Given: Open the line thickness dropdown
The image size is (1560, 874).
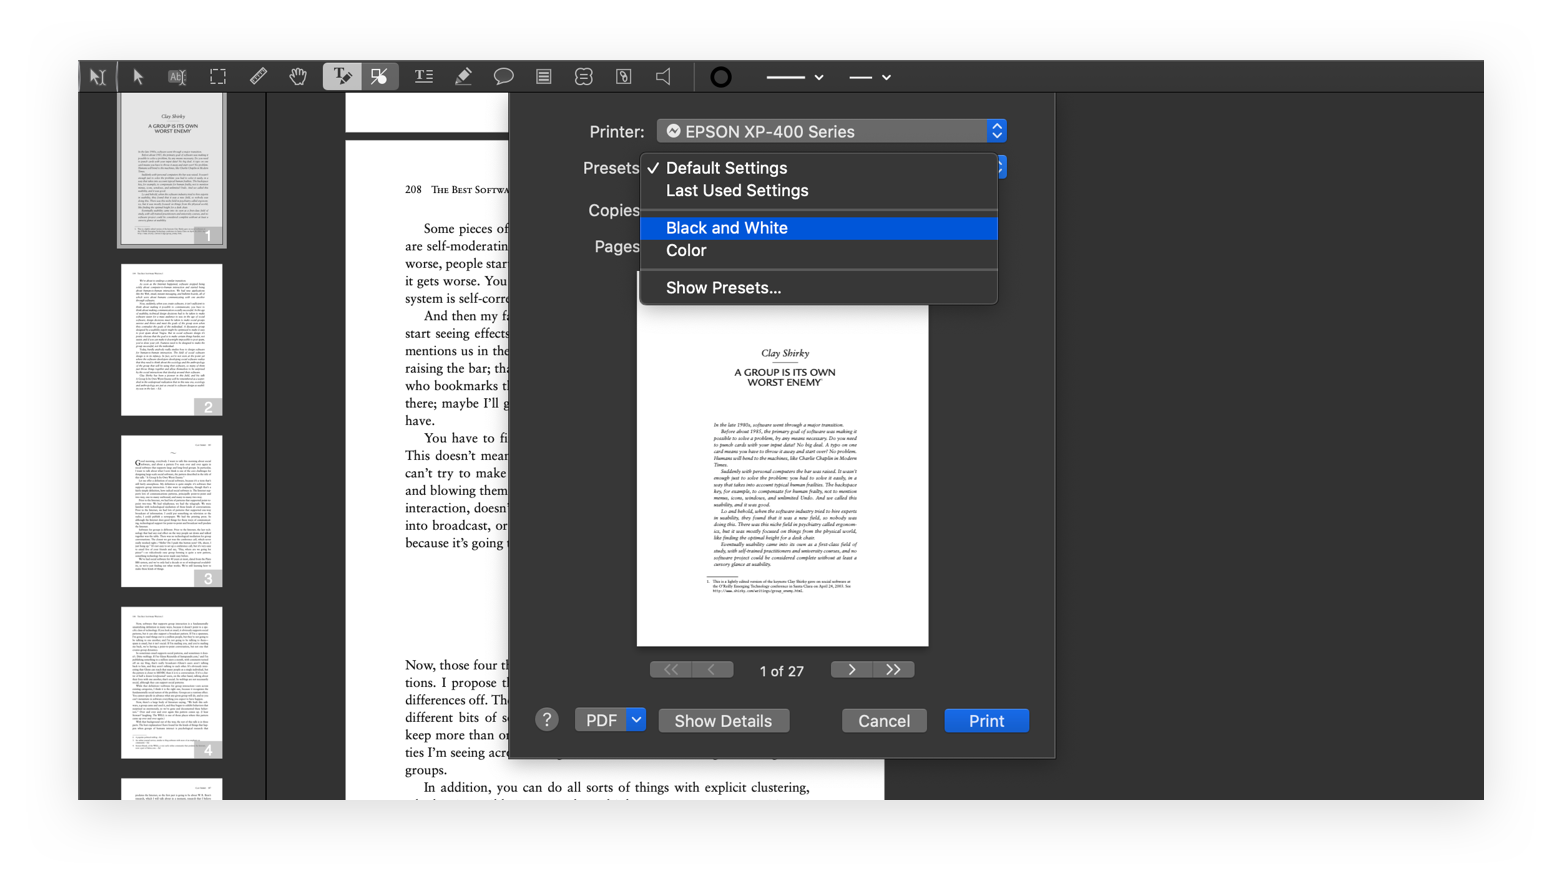Looking at the screenshot, I should 795,77.
